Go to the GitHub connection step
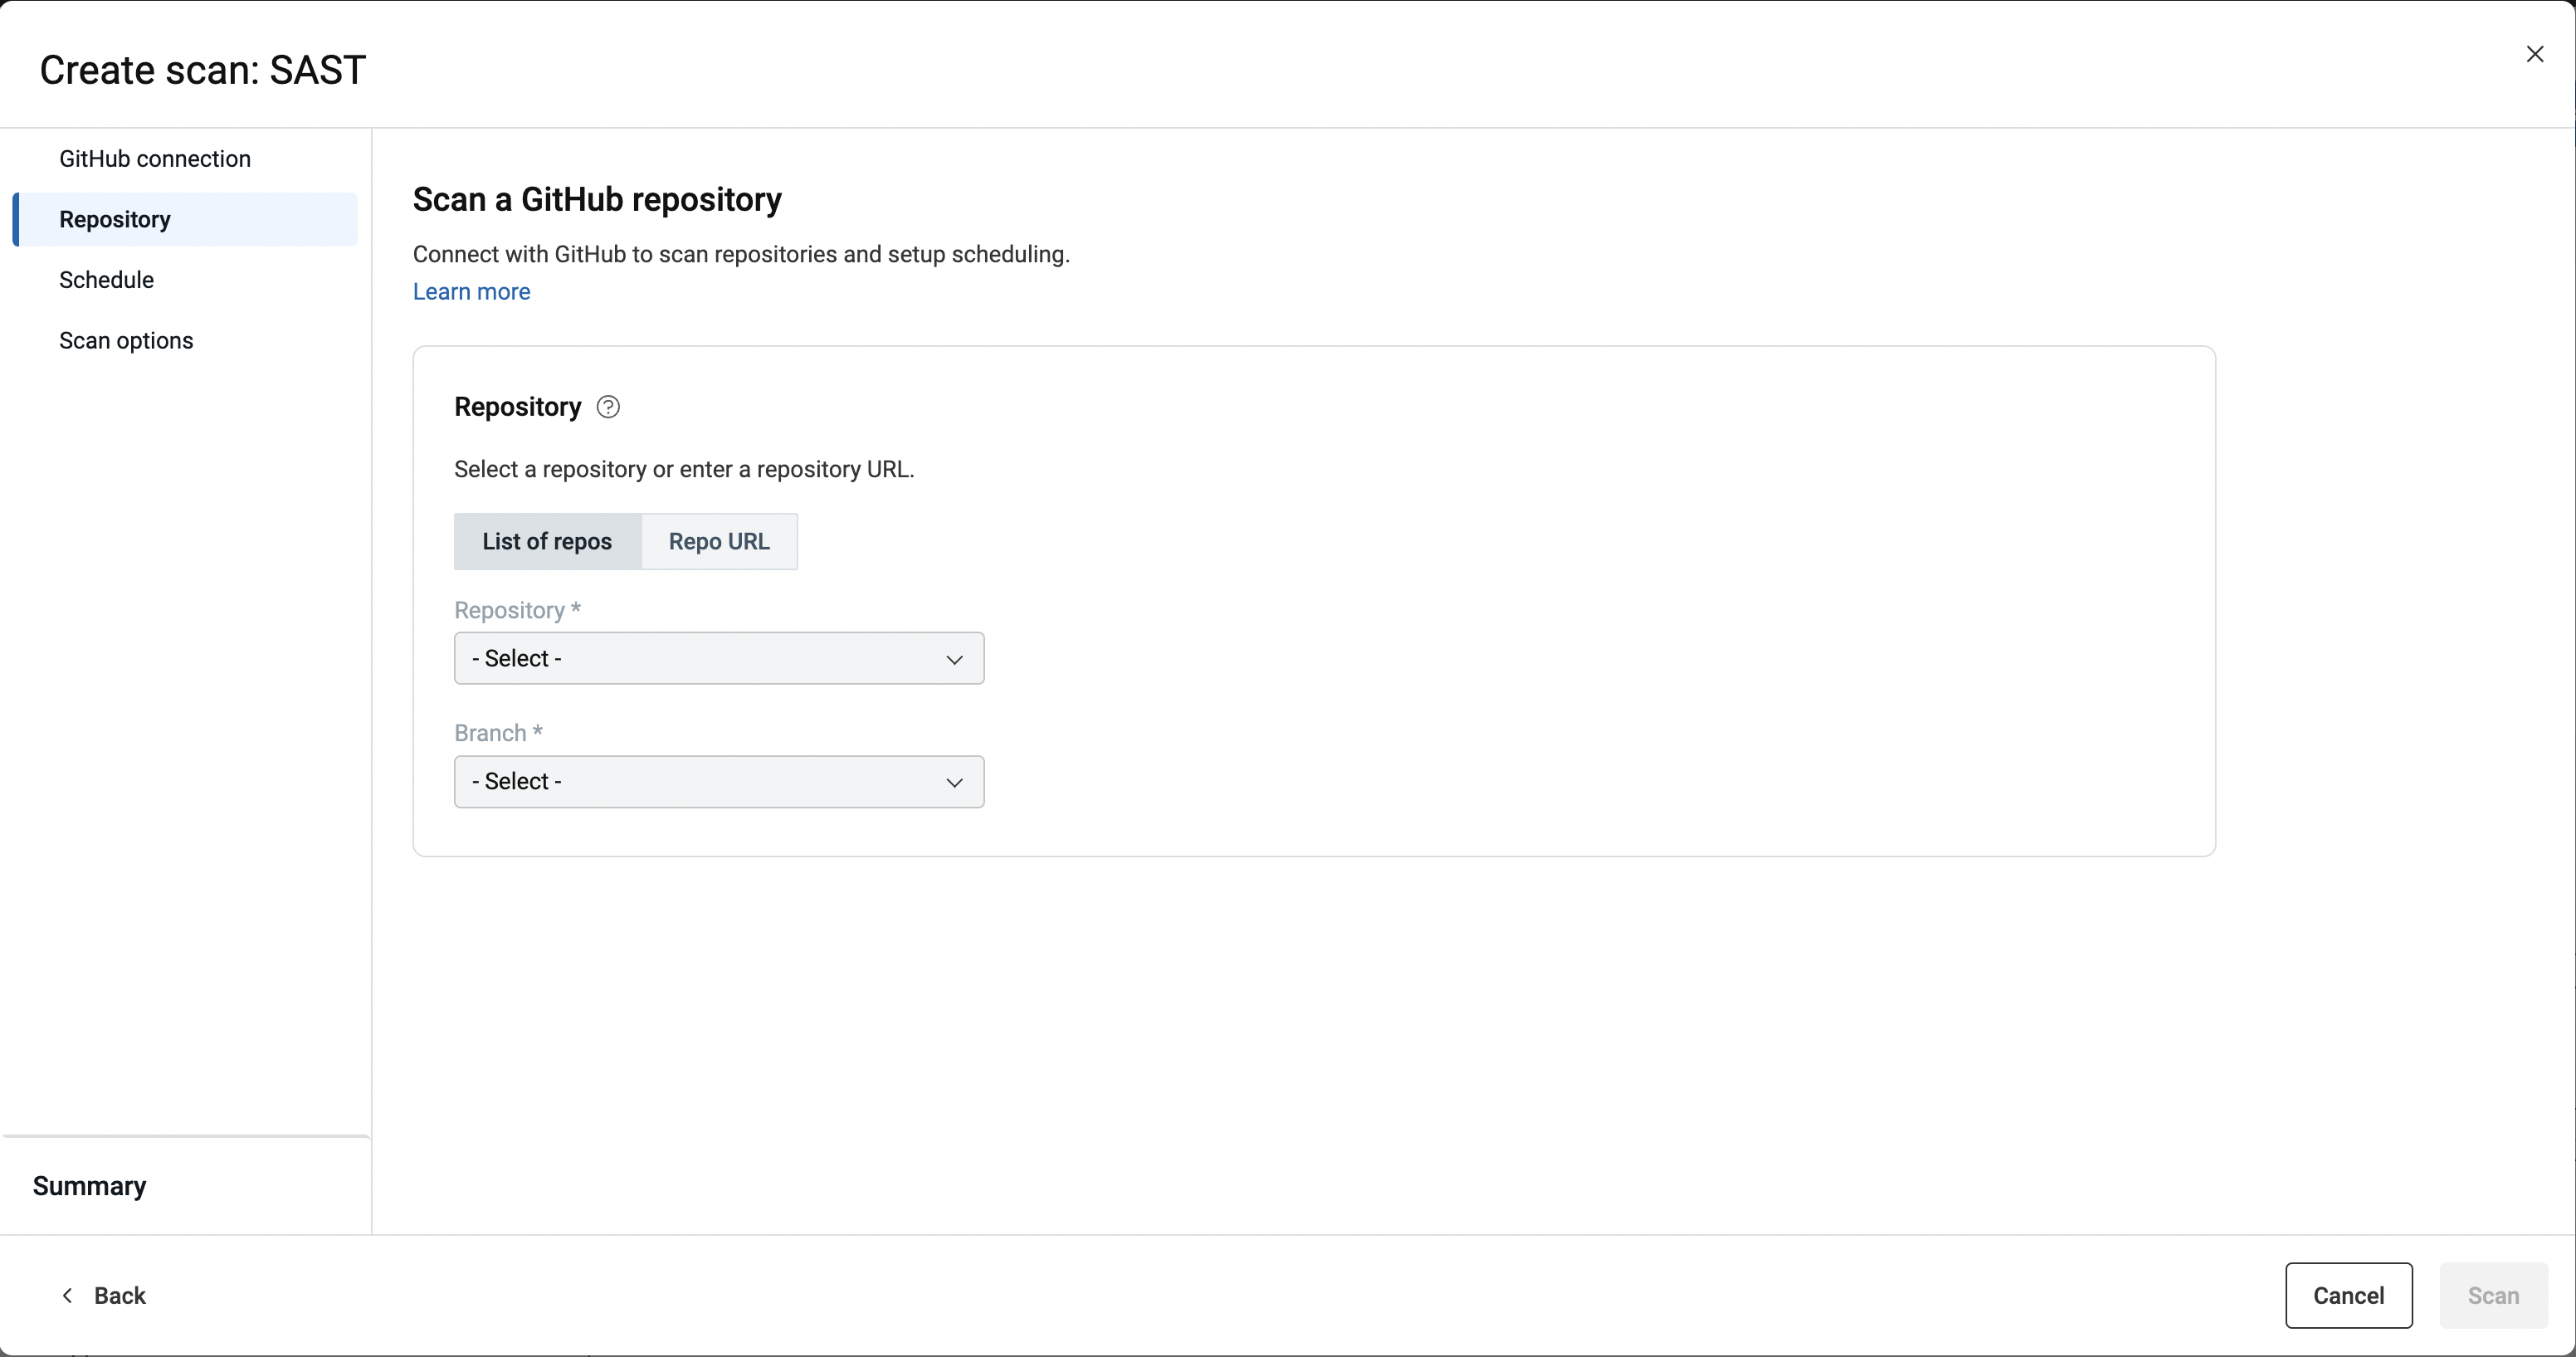The height and width of the screenshot is (1357, 2576). (155, 159)
